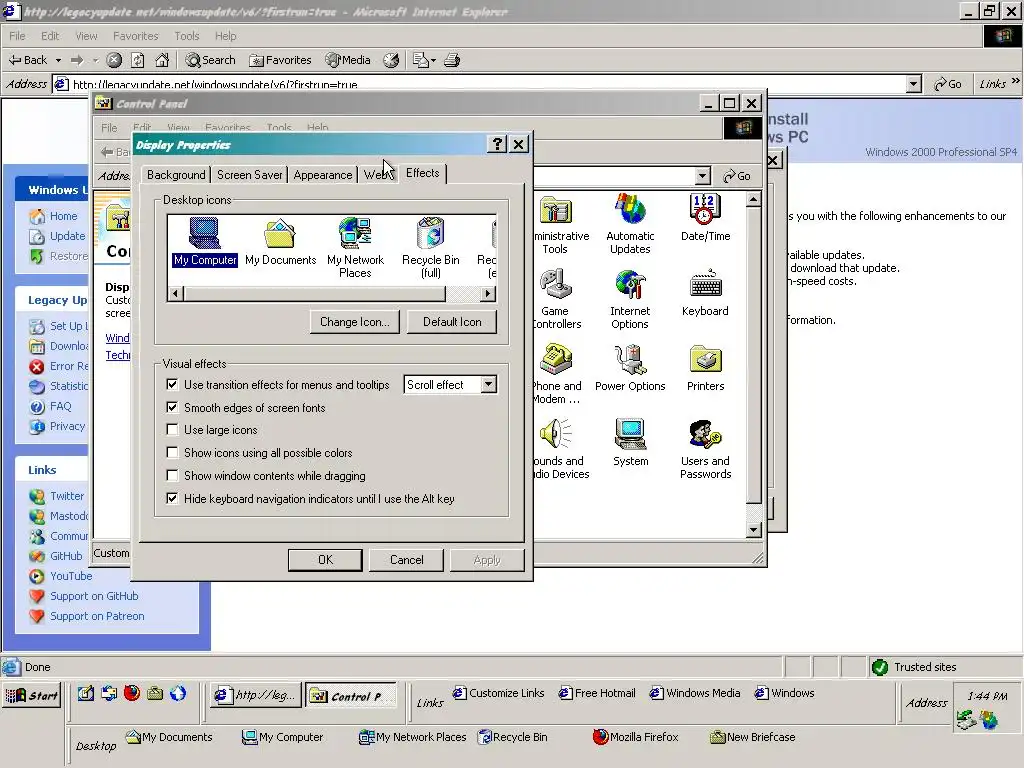
Task: Switch to the Appearance tab
Action: 323,174
